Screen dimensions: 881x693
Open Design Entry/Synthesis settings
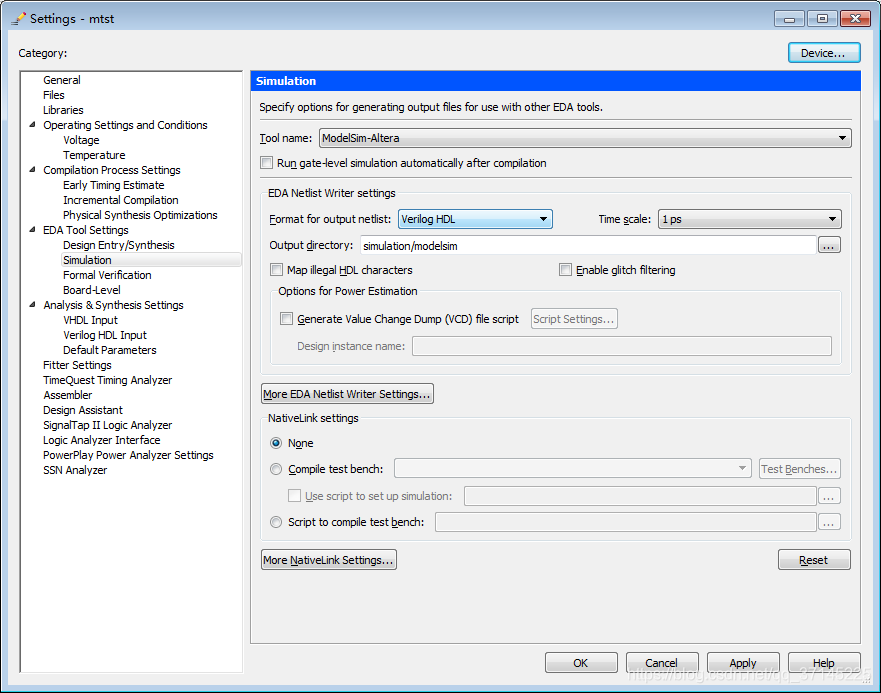tap(119, 245)
